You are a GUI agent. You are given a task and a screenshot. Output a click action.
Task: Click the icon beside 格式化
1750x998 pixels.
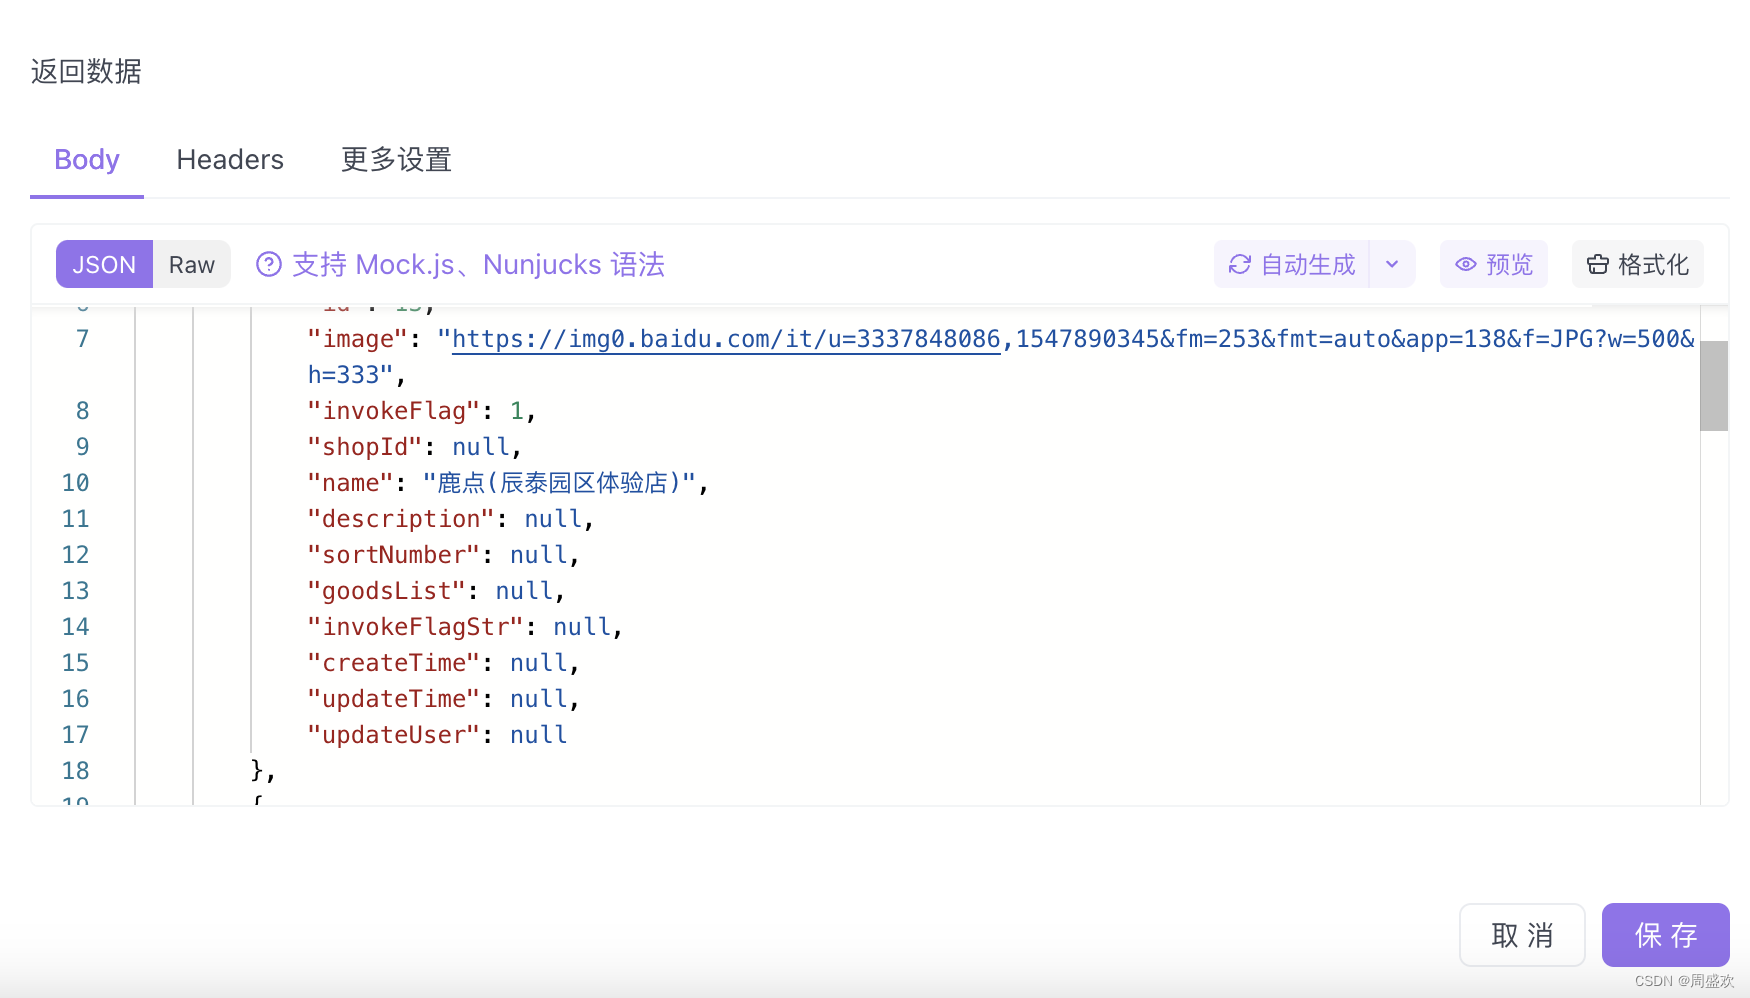1598,264
